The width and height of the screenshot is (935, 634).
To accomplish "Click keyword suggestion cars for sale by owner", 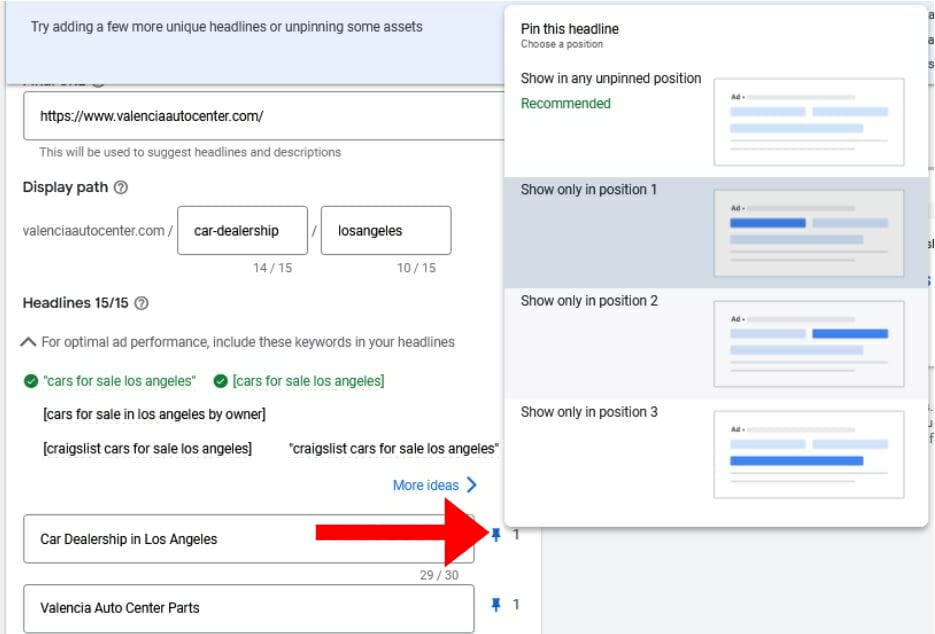I will pos(154,414).
